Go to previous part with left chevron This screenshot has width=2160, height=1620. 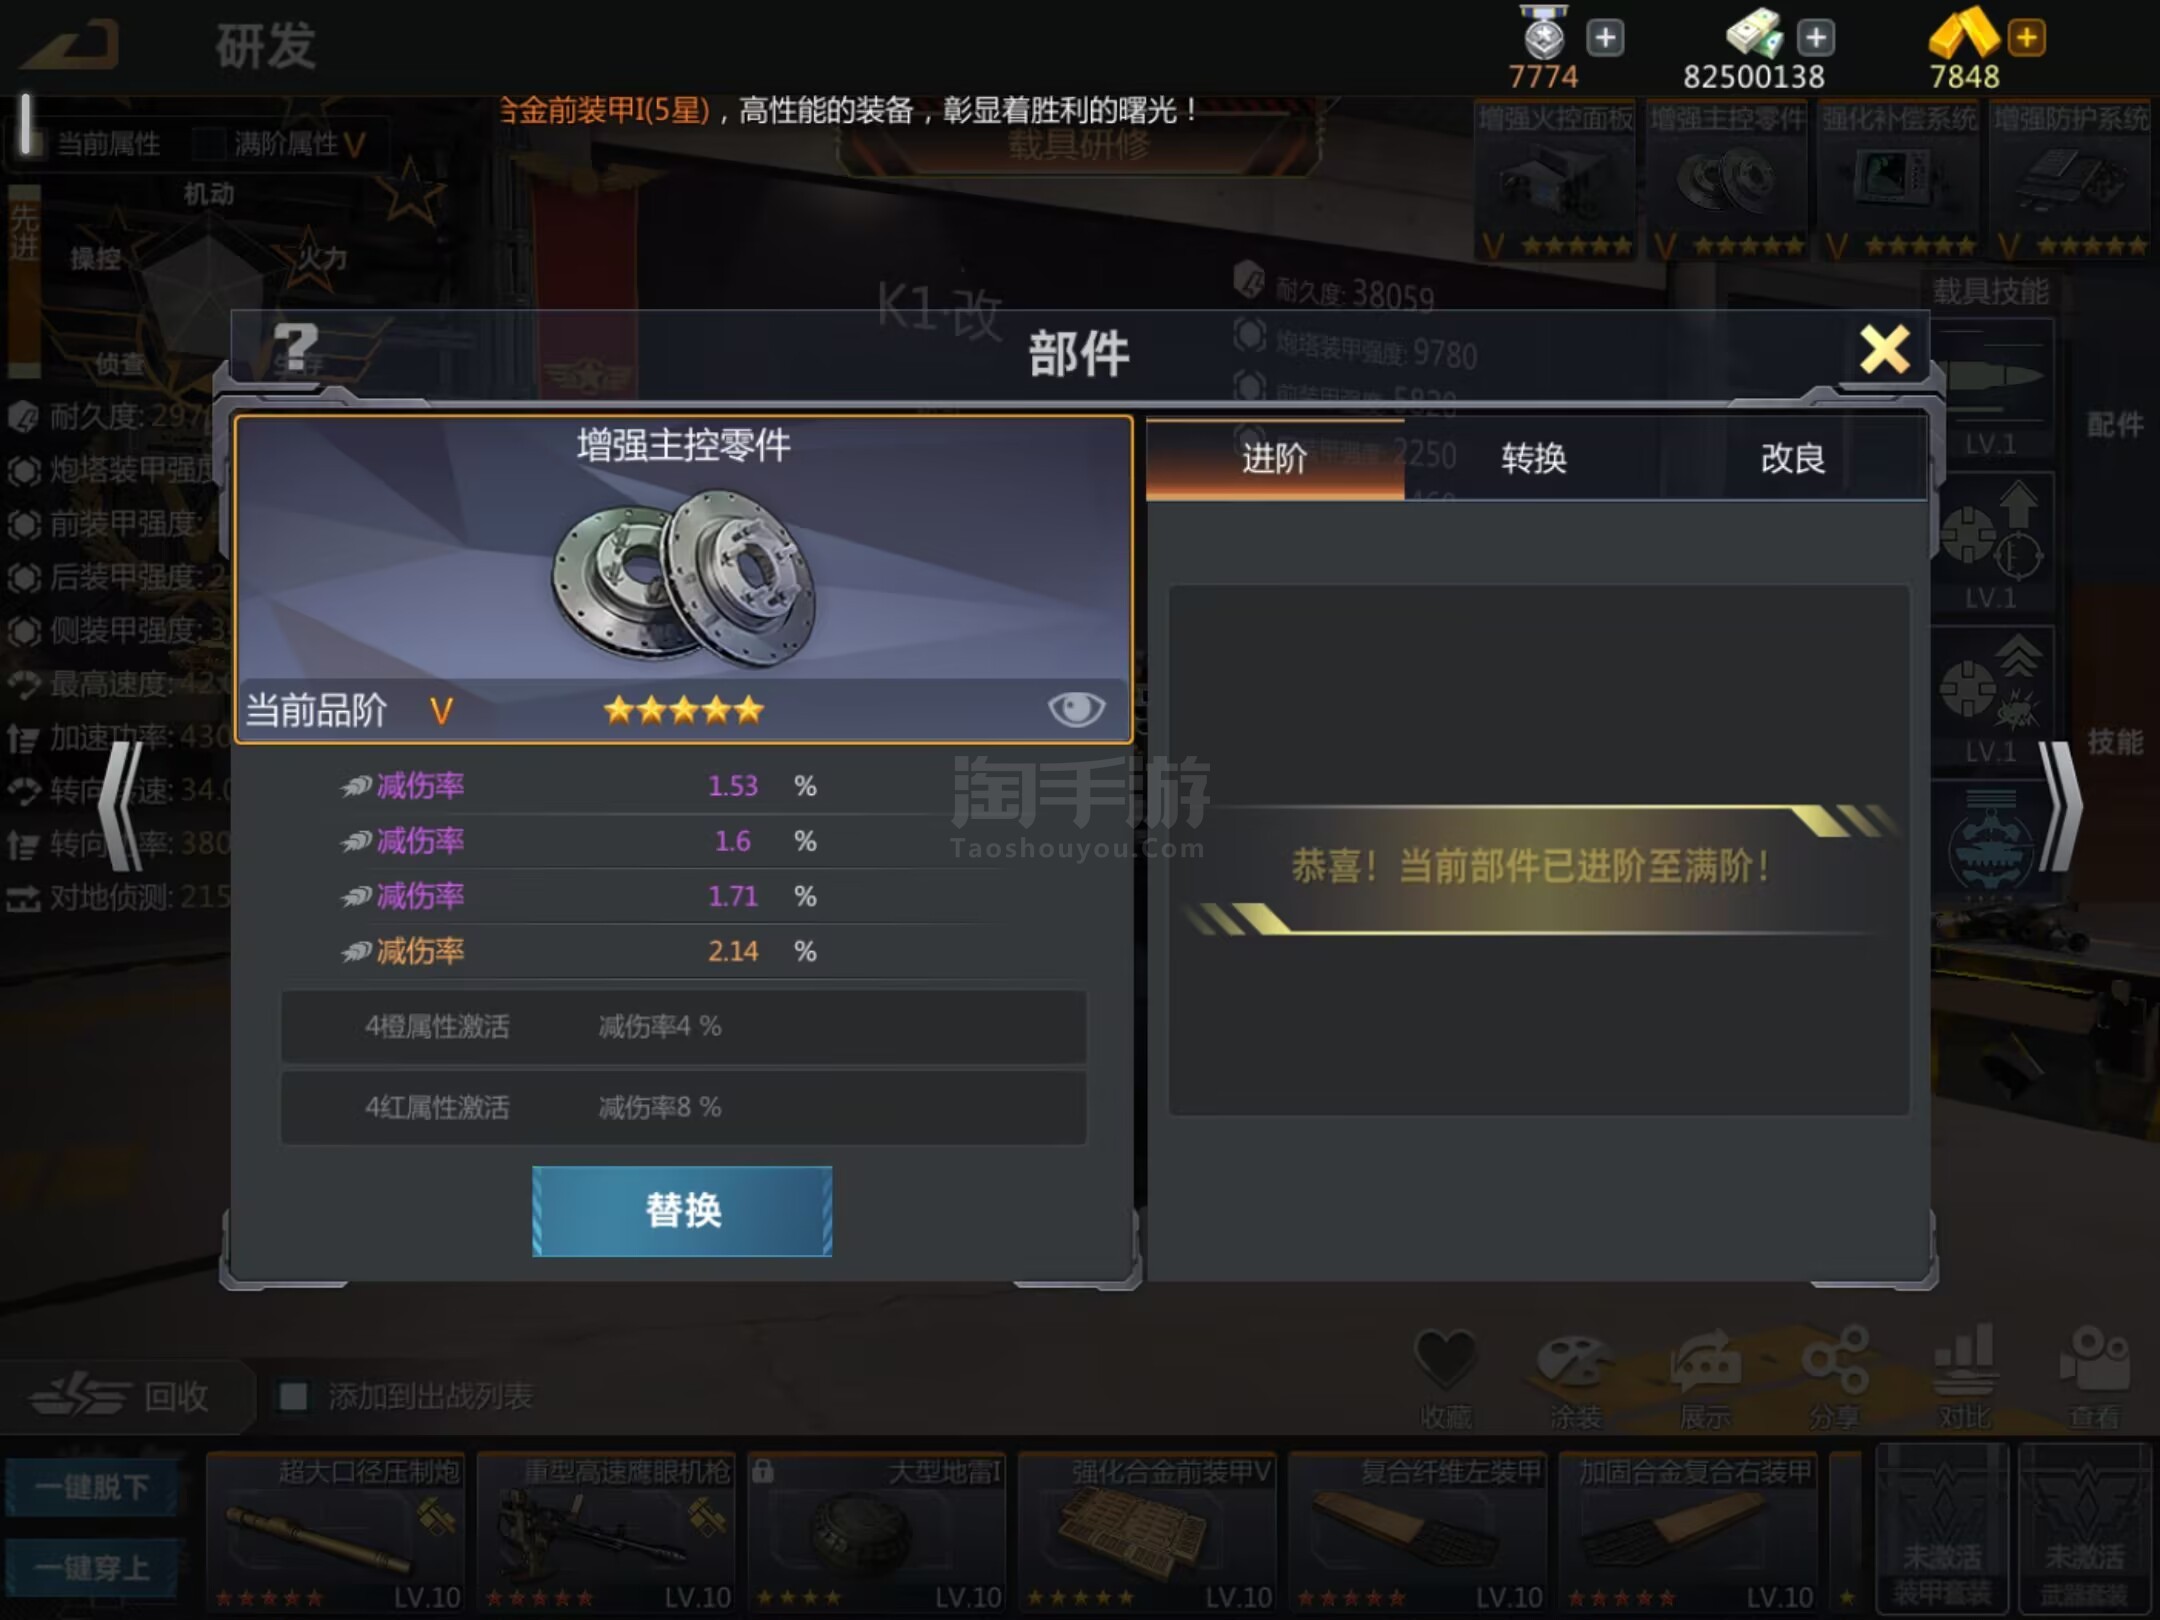(122, 806)
